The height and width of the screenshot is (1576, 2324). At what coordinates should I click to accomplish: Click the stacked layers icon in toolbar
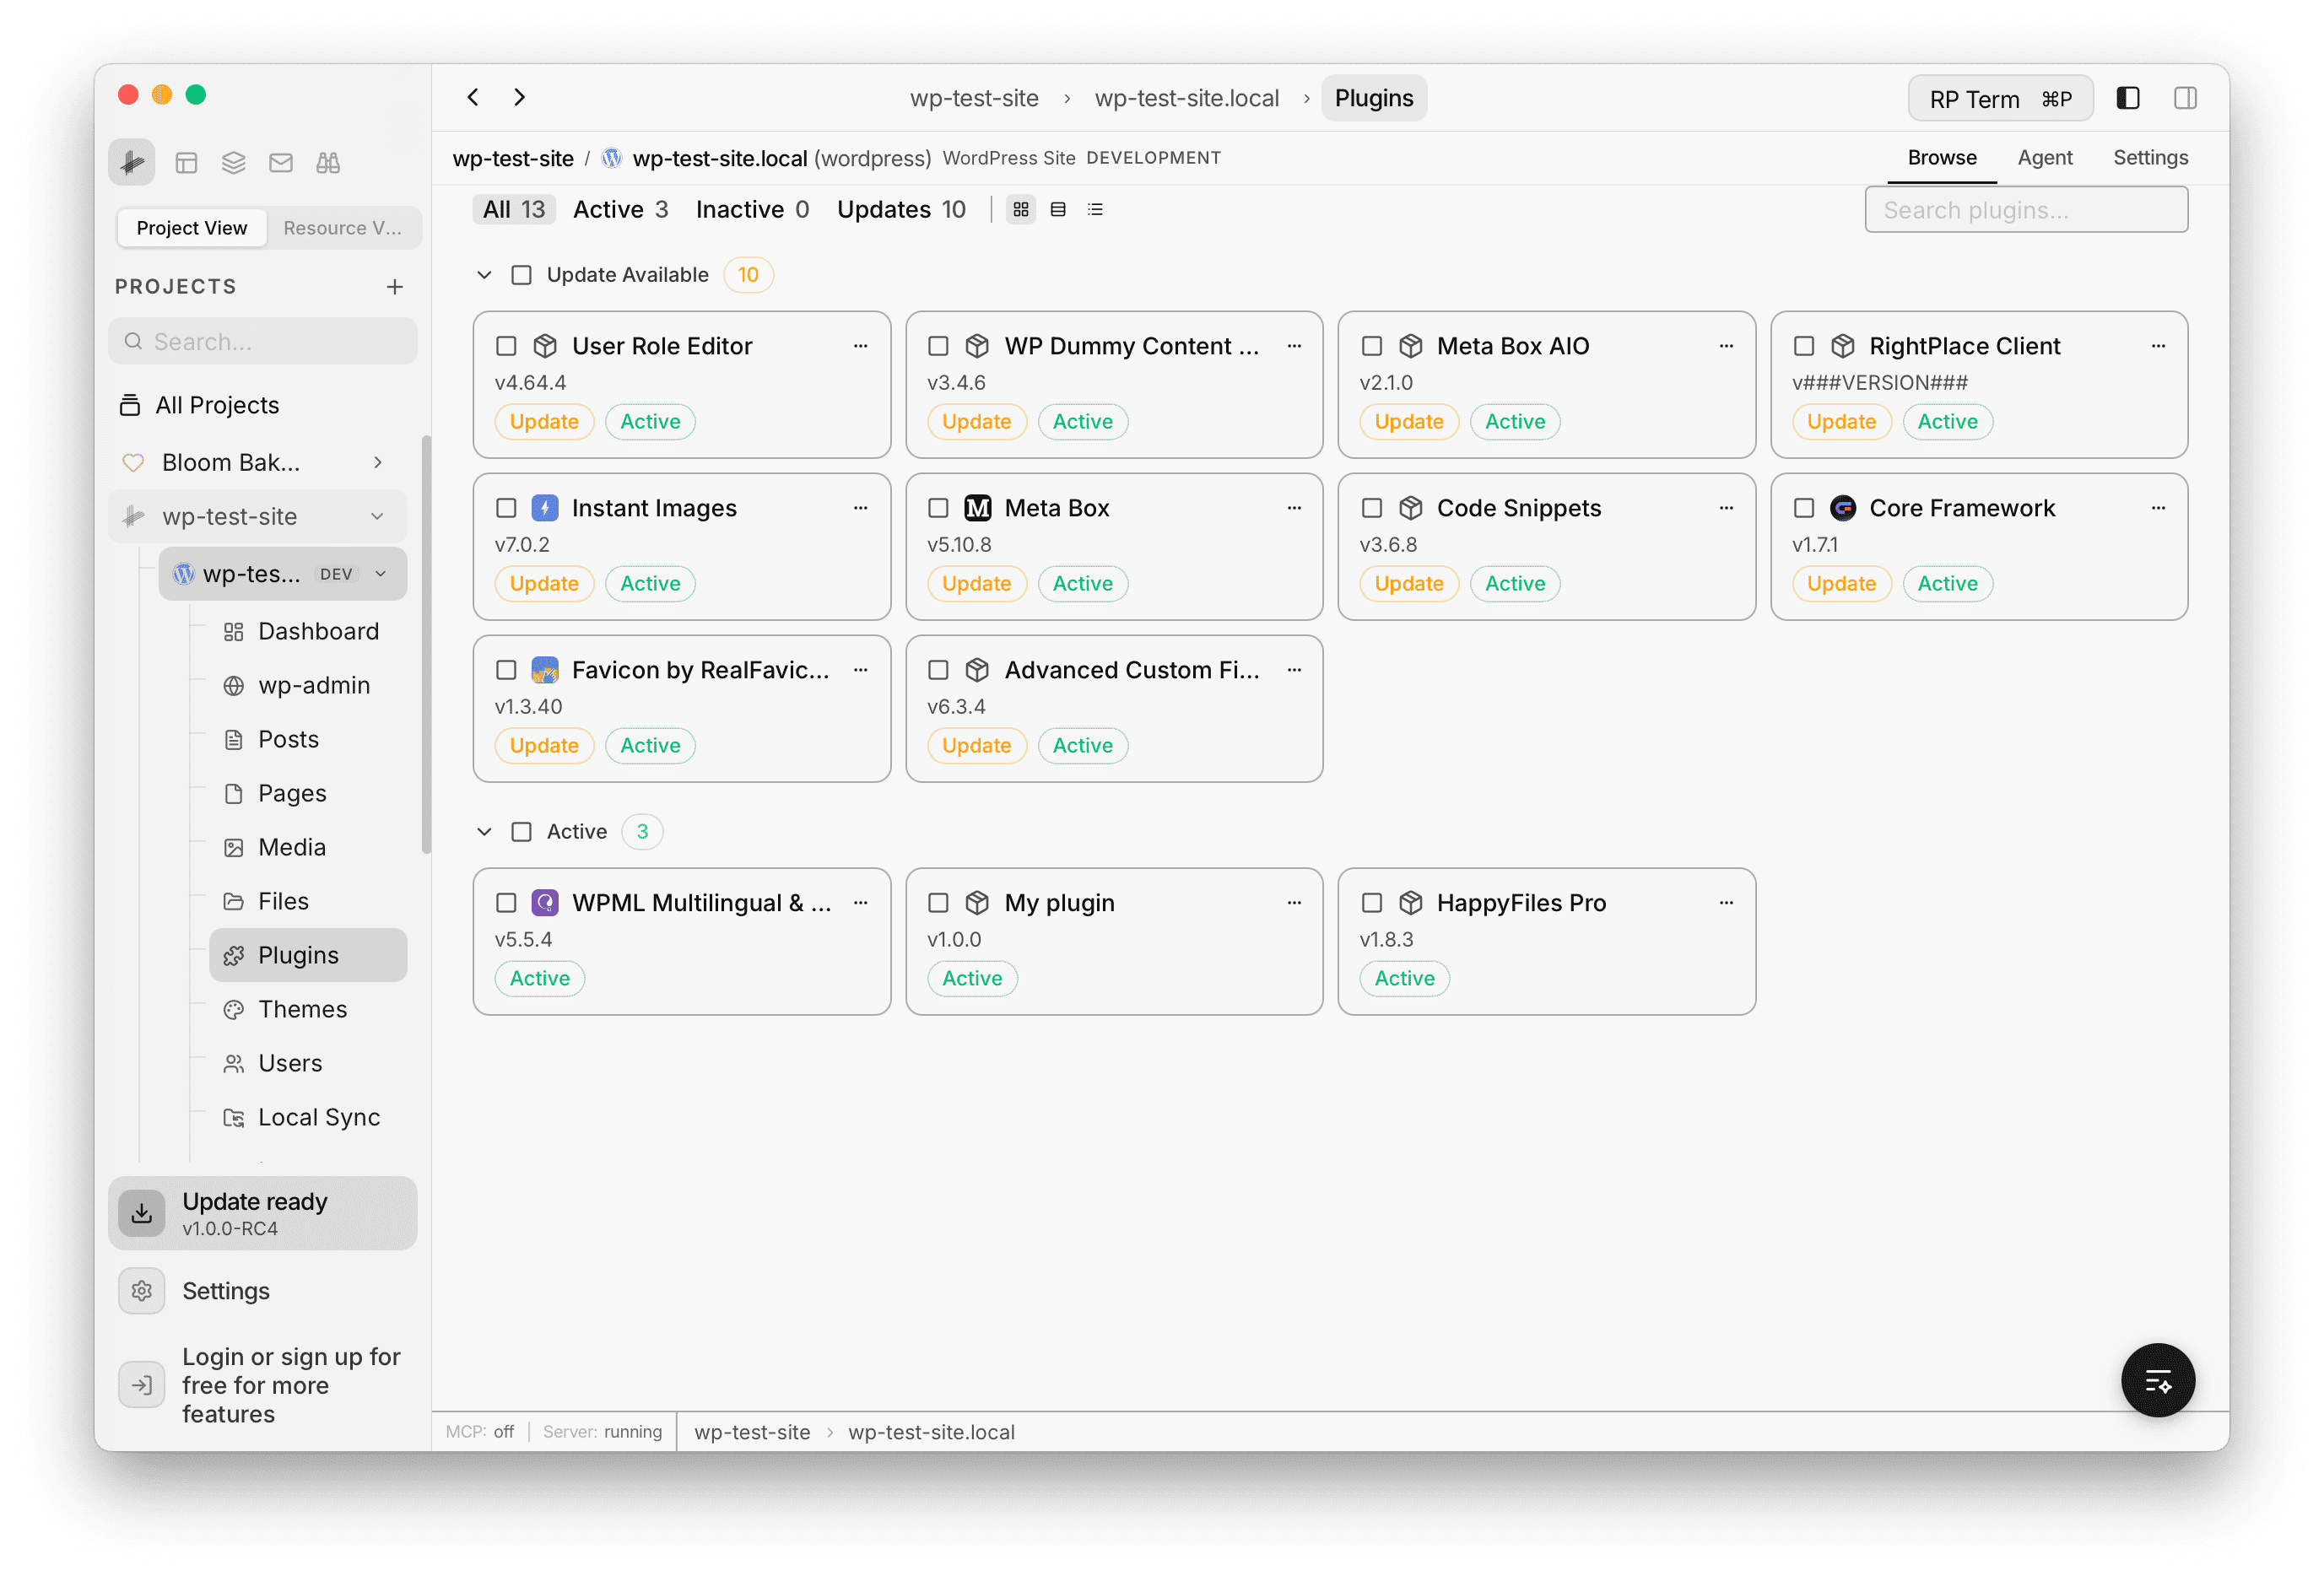point(234,162)
